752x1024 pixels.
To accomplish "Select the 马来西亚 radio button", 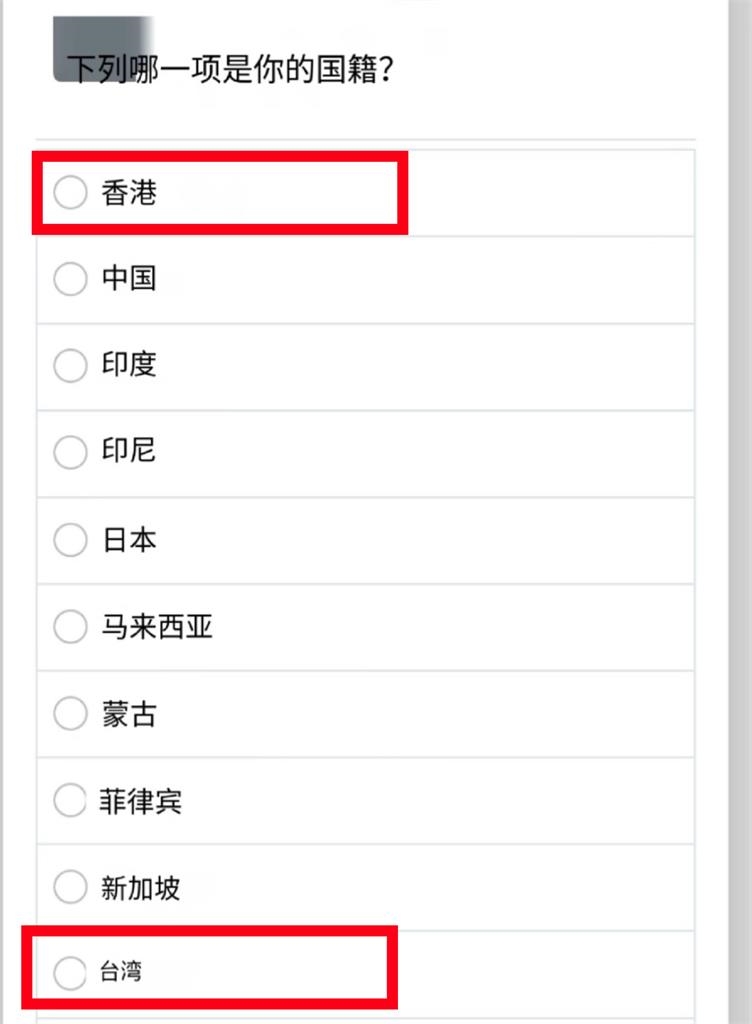I will point(70,627).
